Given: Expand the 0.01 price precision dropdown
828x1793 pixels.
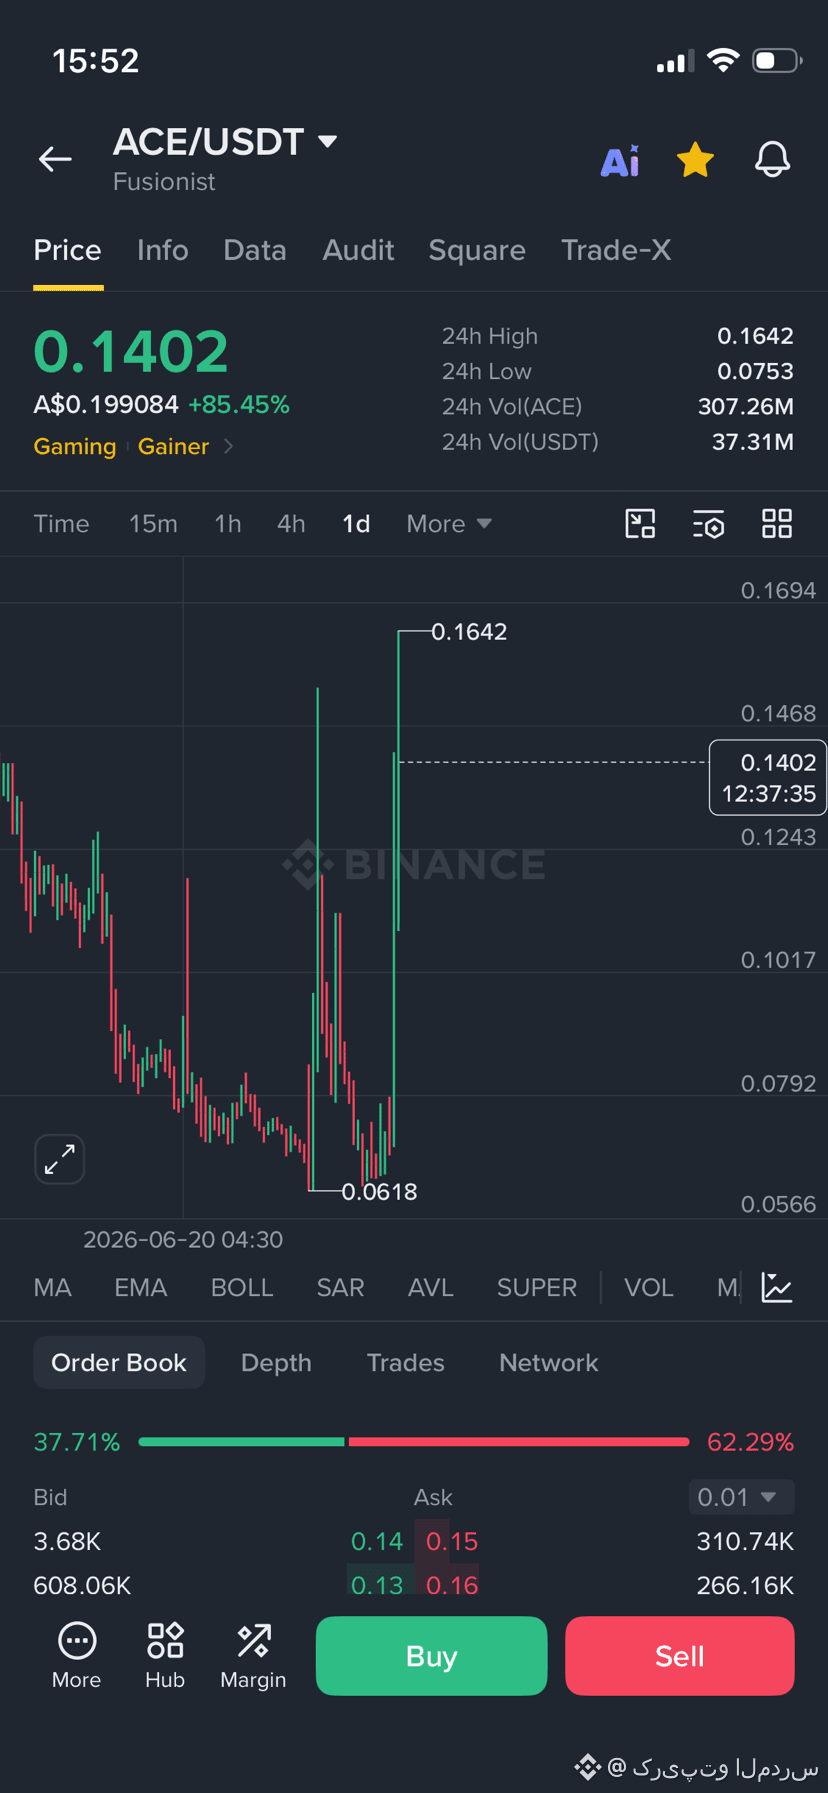Looking at the screenshot, I should 741,1497.
